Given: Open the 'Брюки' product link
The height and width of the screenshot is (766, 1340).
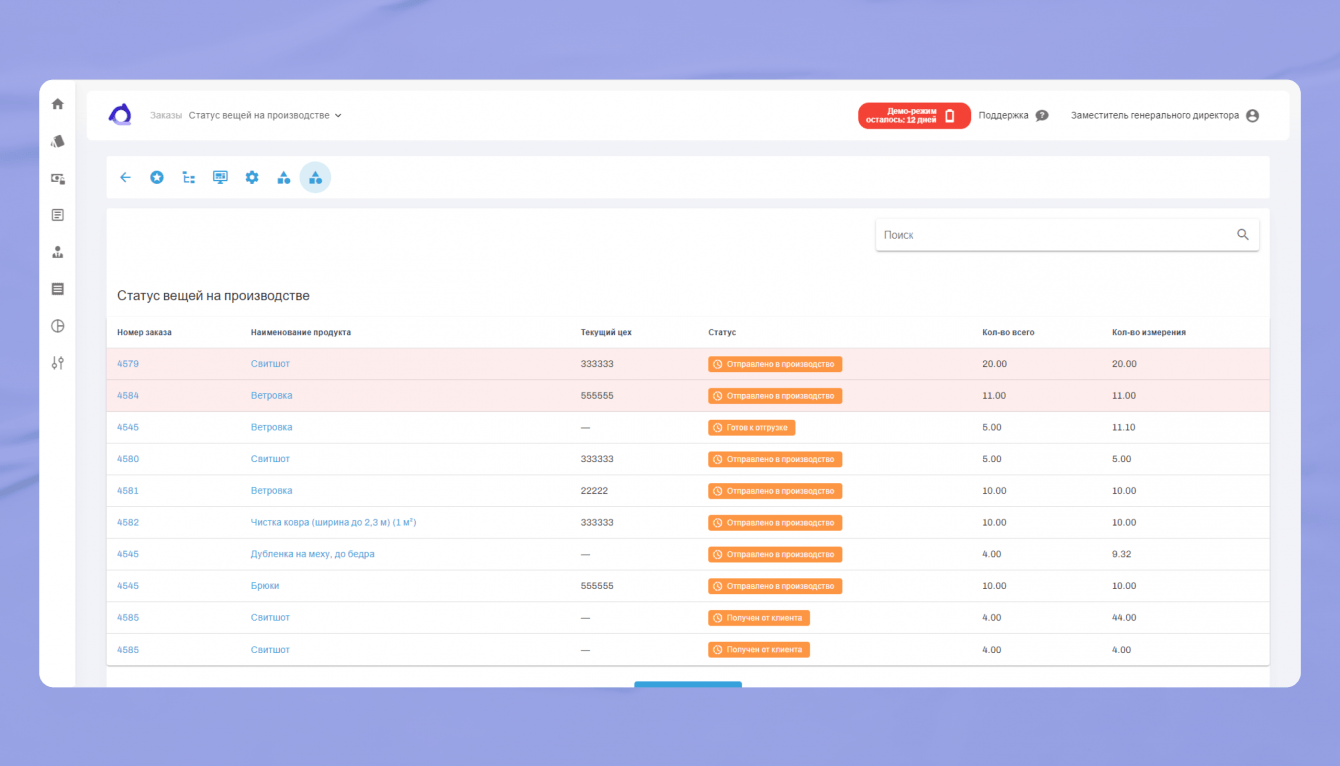Looking at the screenshot, I should pyautogui.click(x=265, y=586).
